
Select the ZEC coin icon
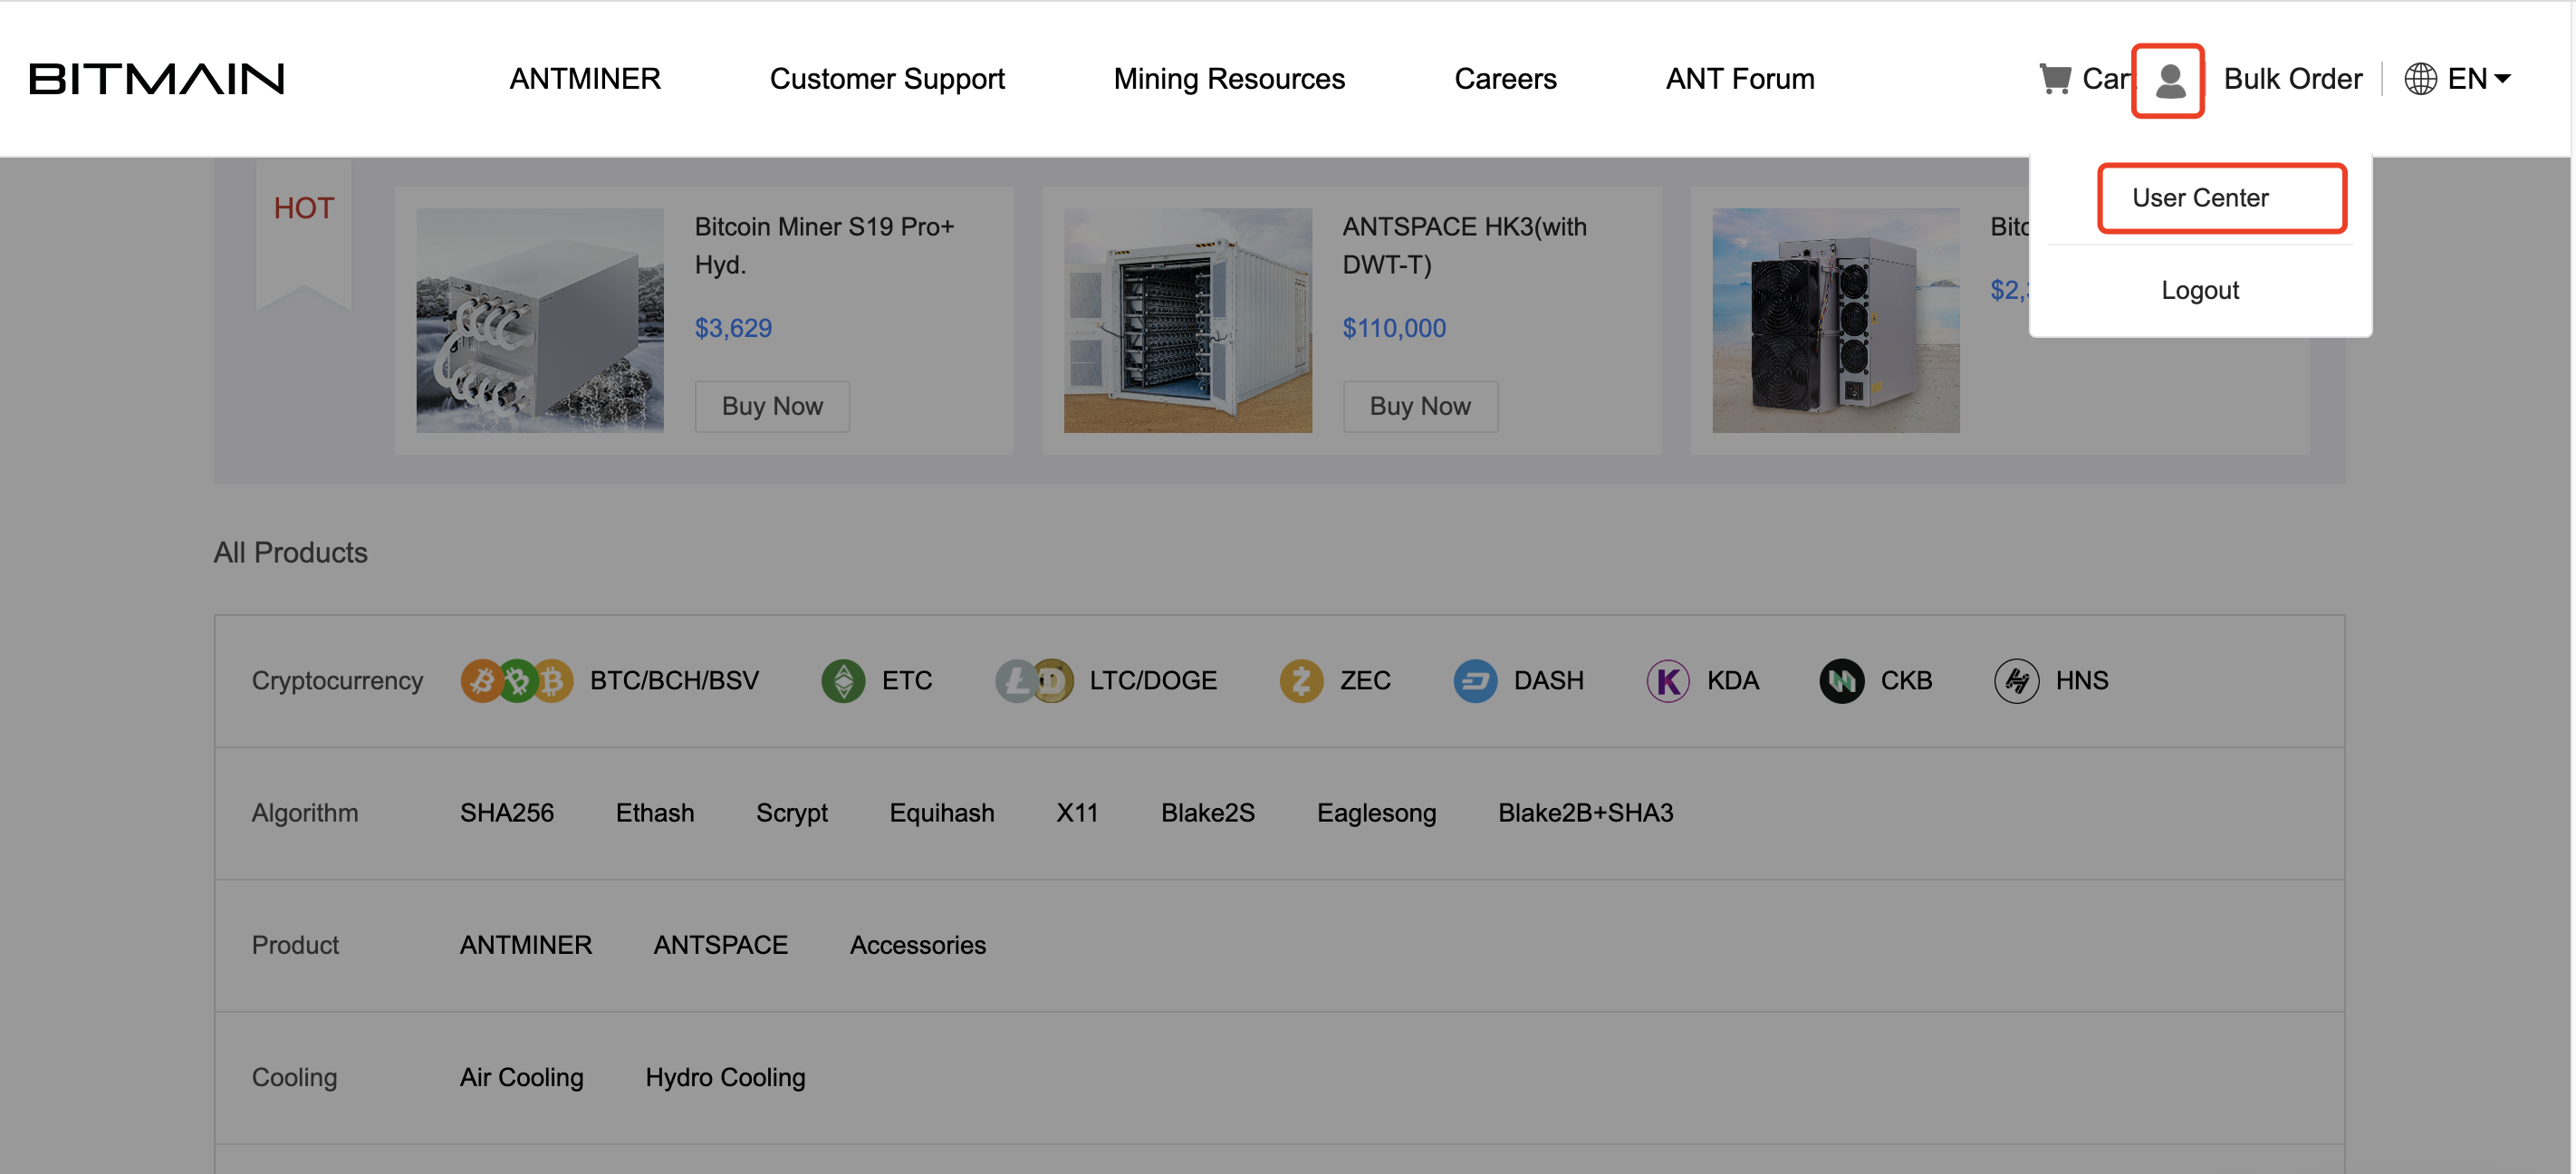click(x=1301, y=681)
